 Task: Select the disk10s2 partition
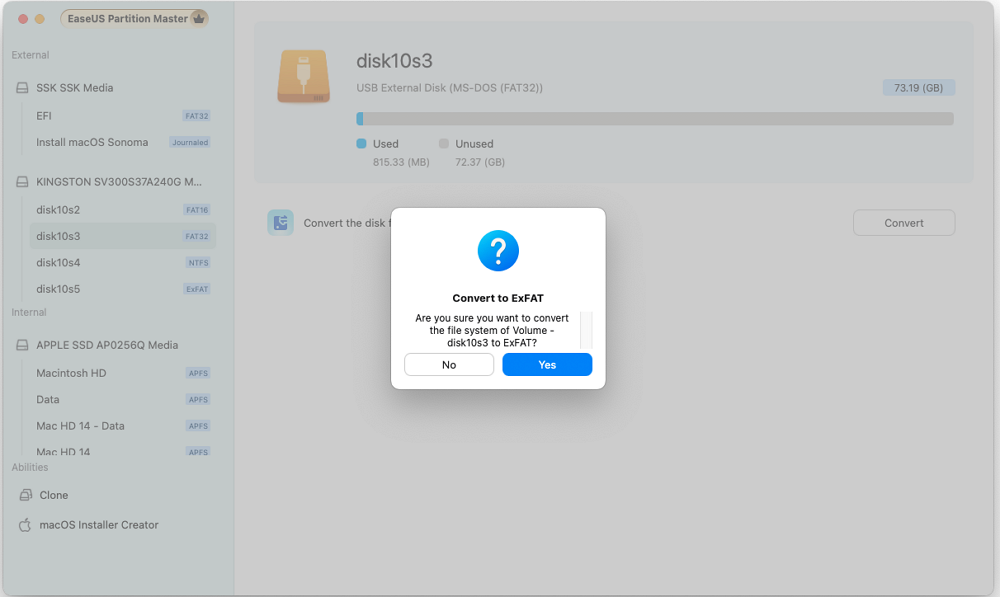(122, 210)
